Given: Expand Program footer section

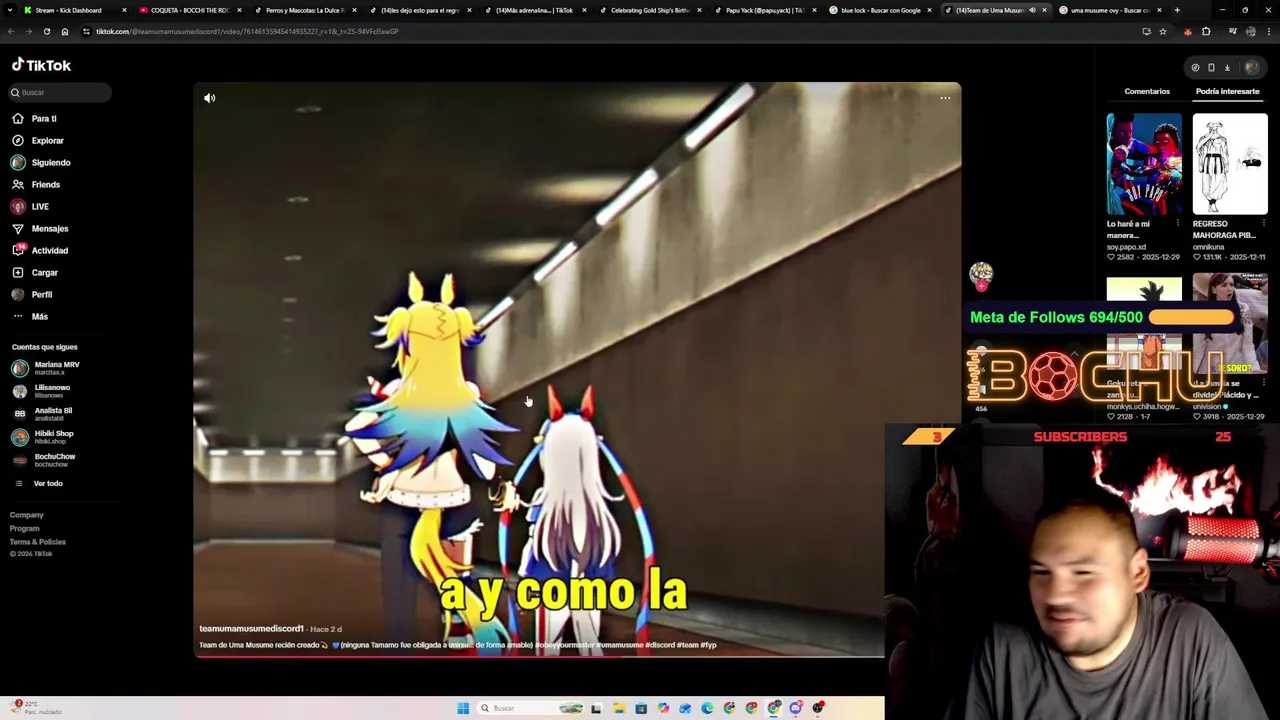Looking at the screenshot, I should 25,528.
